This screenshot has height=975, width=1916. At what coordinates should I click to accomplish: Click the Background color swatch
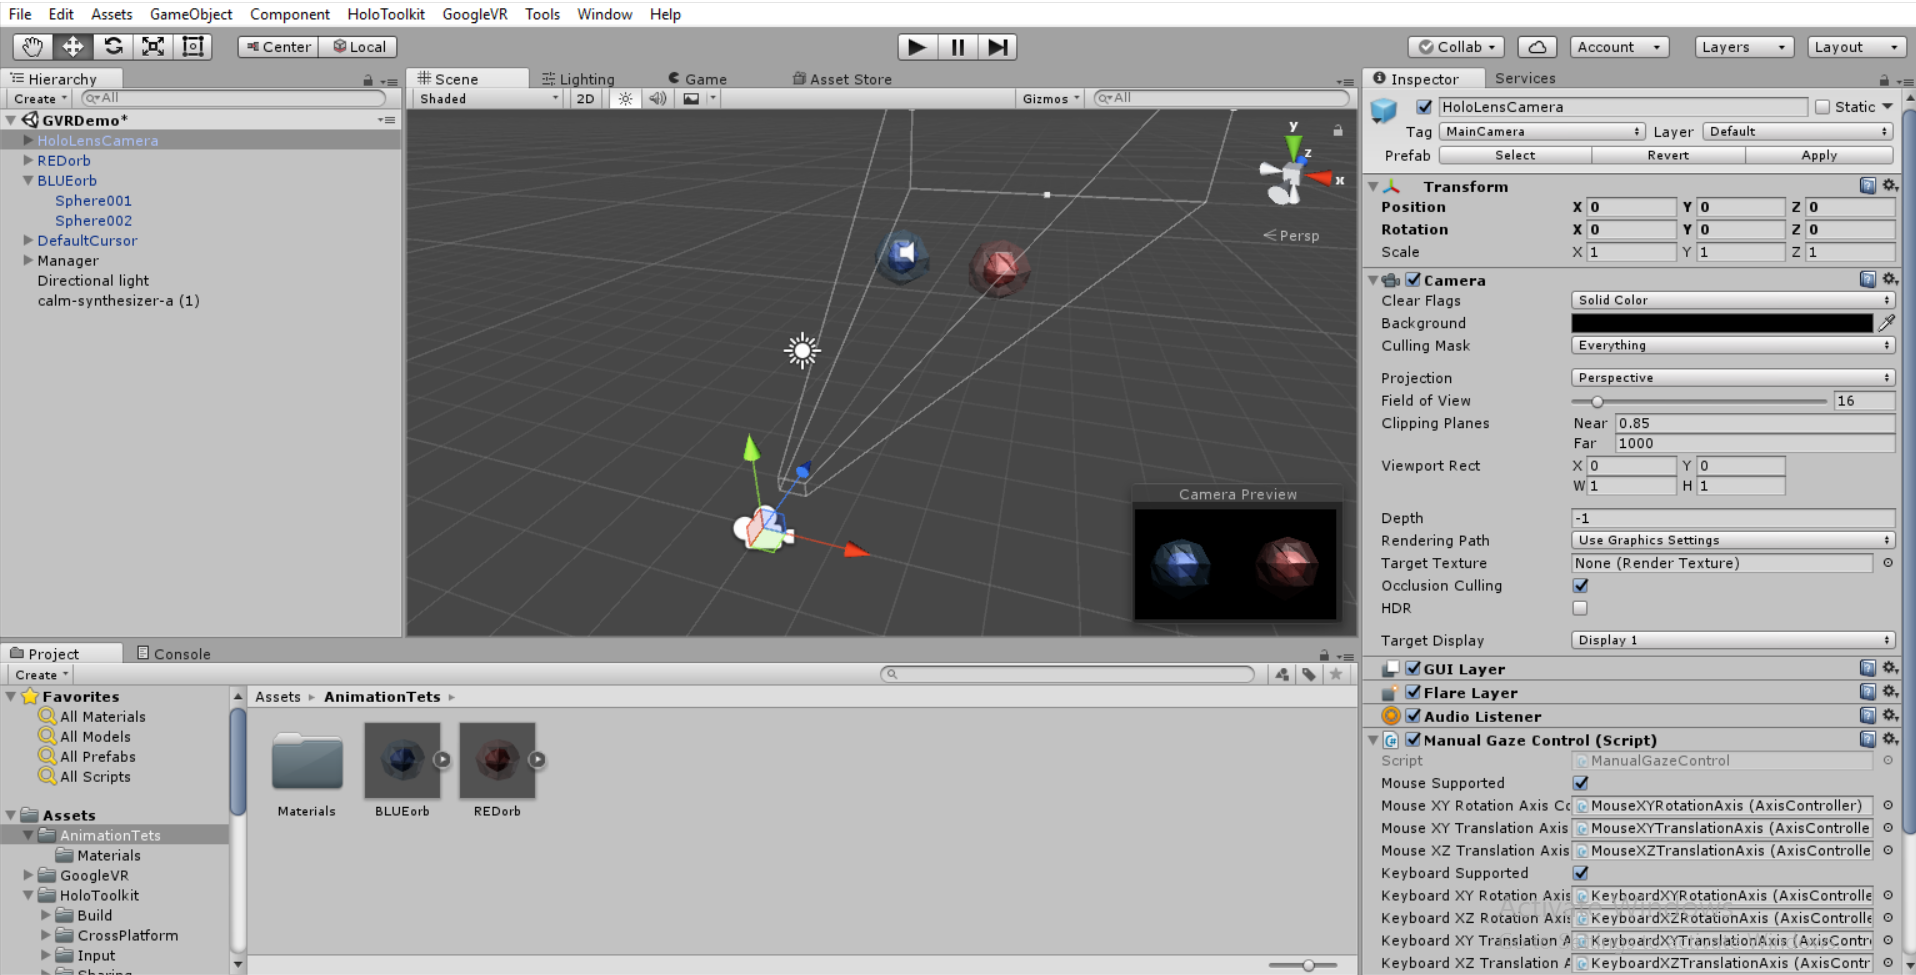point(1721,323)
